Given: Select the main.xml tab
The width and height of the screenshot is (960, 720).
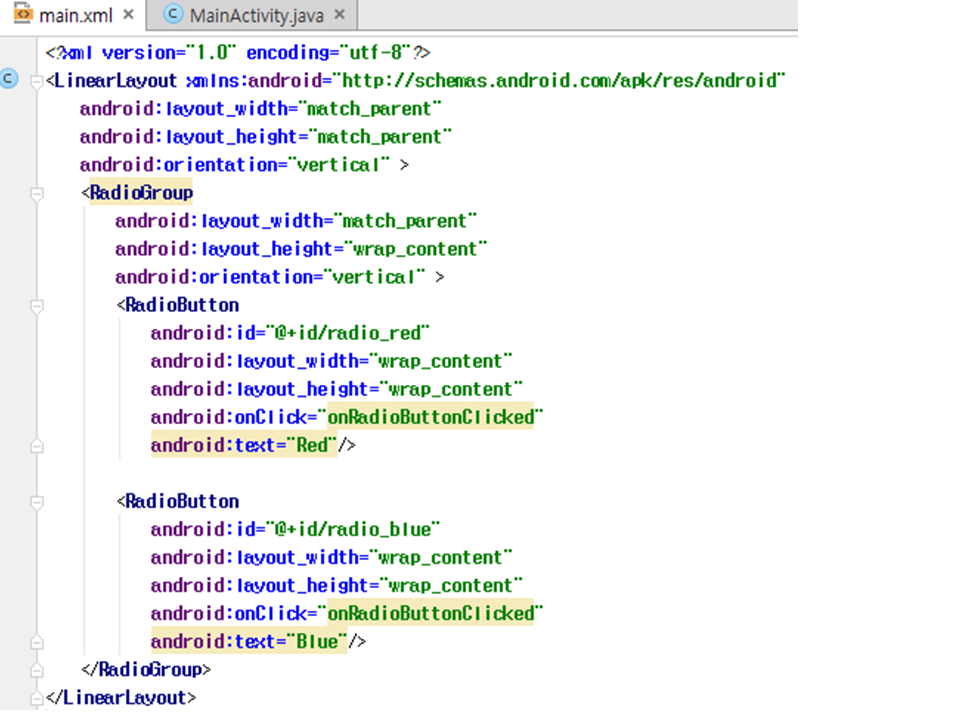Looking at the screenshot, I should click(76, 16).
